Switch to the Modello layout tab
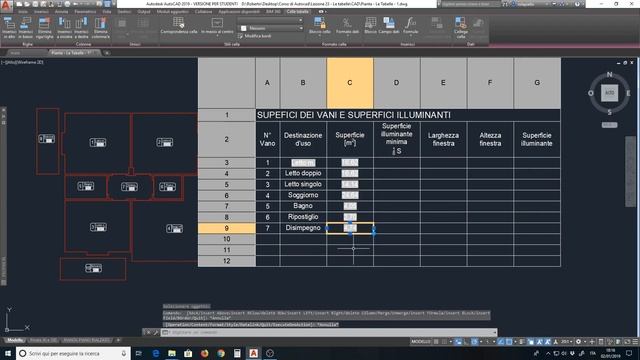The width and height of the screenshot is (640, 360). click(x=15, y=340)
